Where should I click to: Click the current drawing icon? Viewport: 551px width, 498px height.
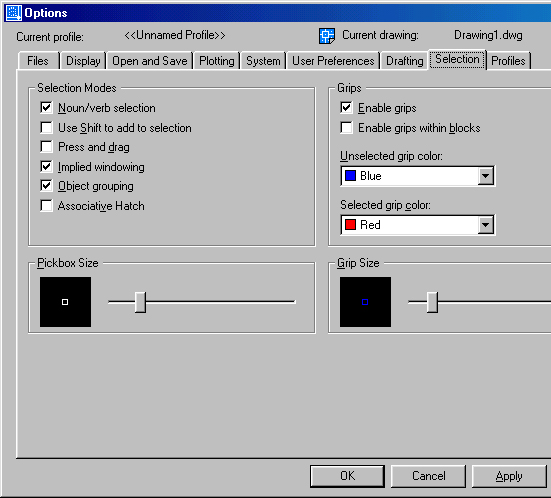tap(326, 35)
